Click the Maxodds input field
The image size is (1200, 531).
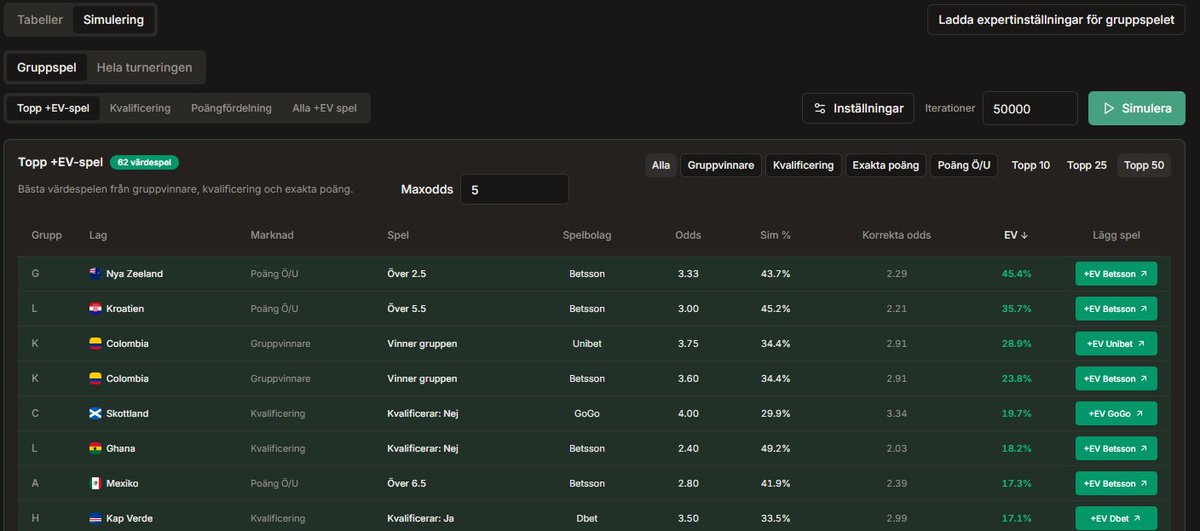[514, 189]
